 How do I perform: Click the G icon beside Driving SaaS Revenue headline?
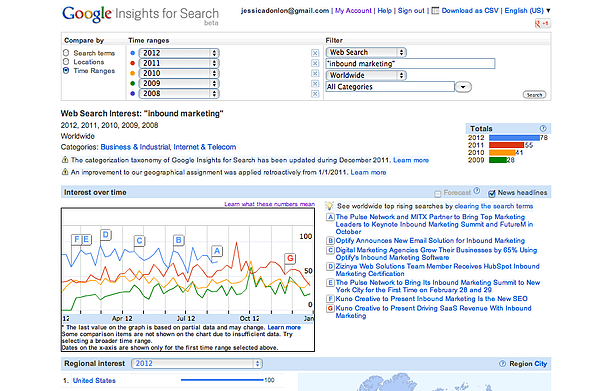point(330,308)
